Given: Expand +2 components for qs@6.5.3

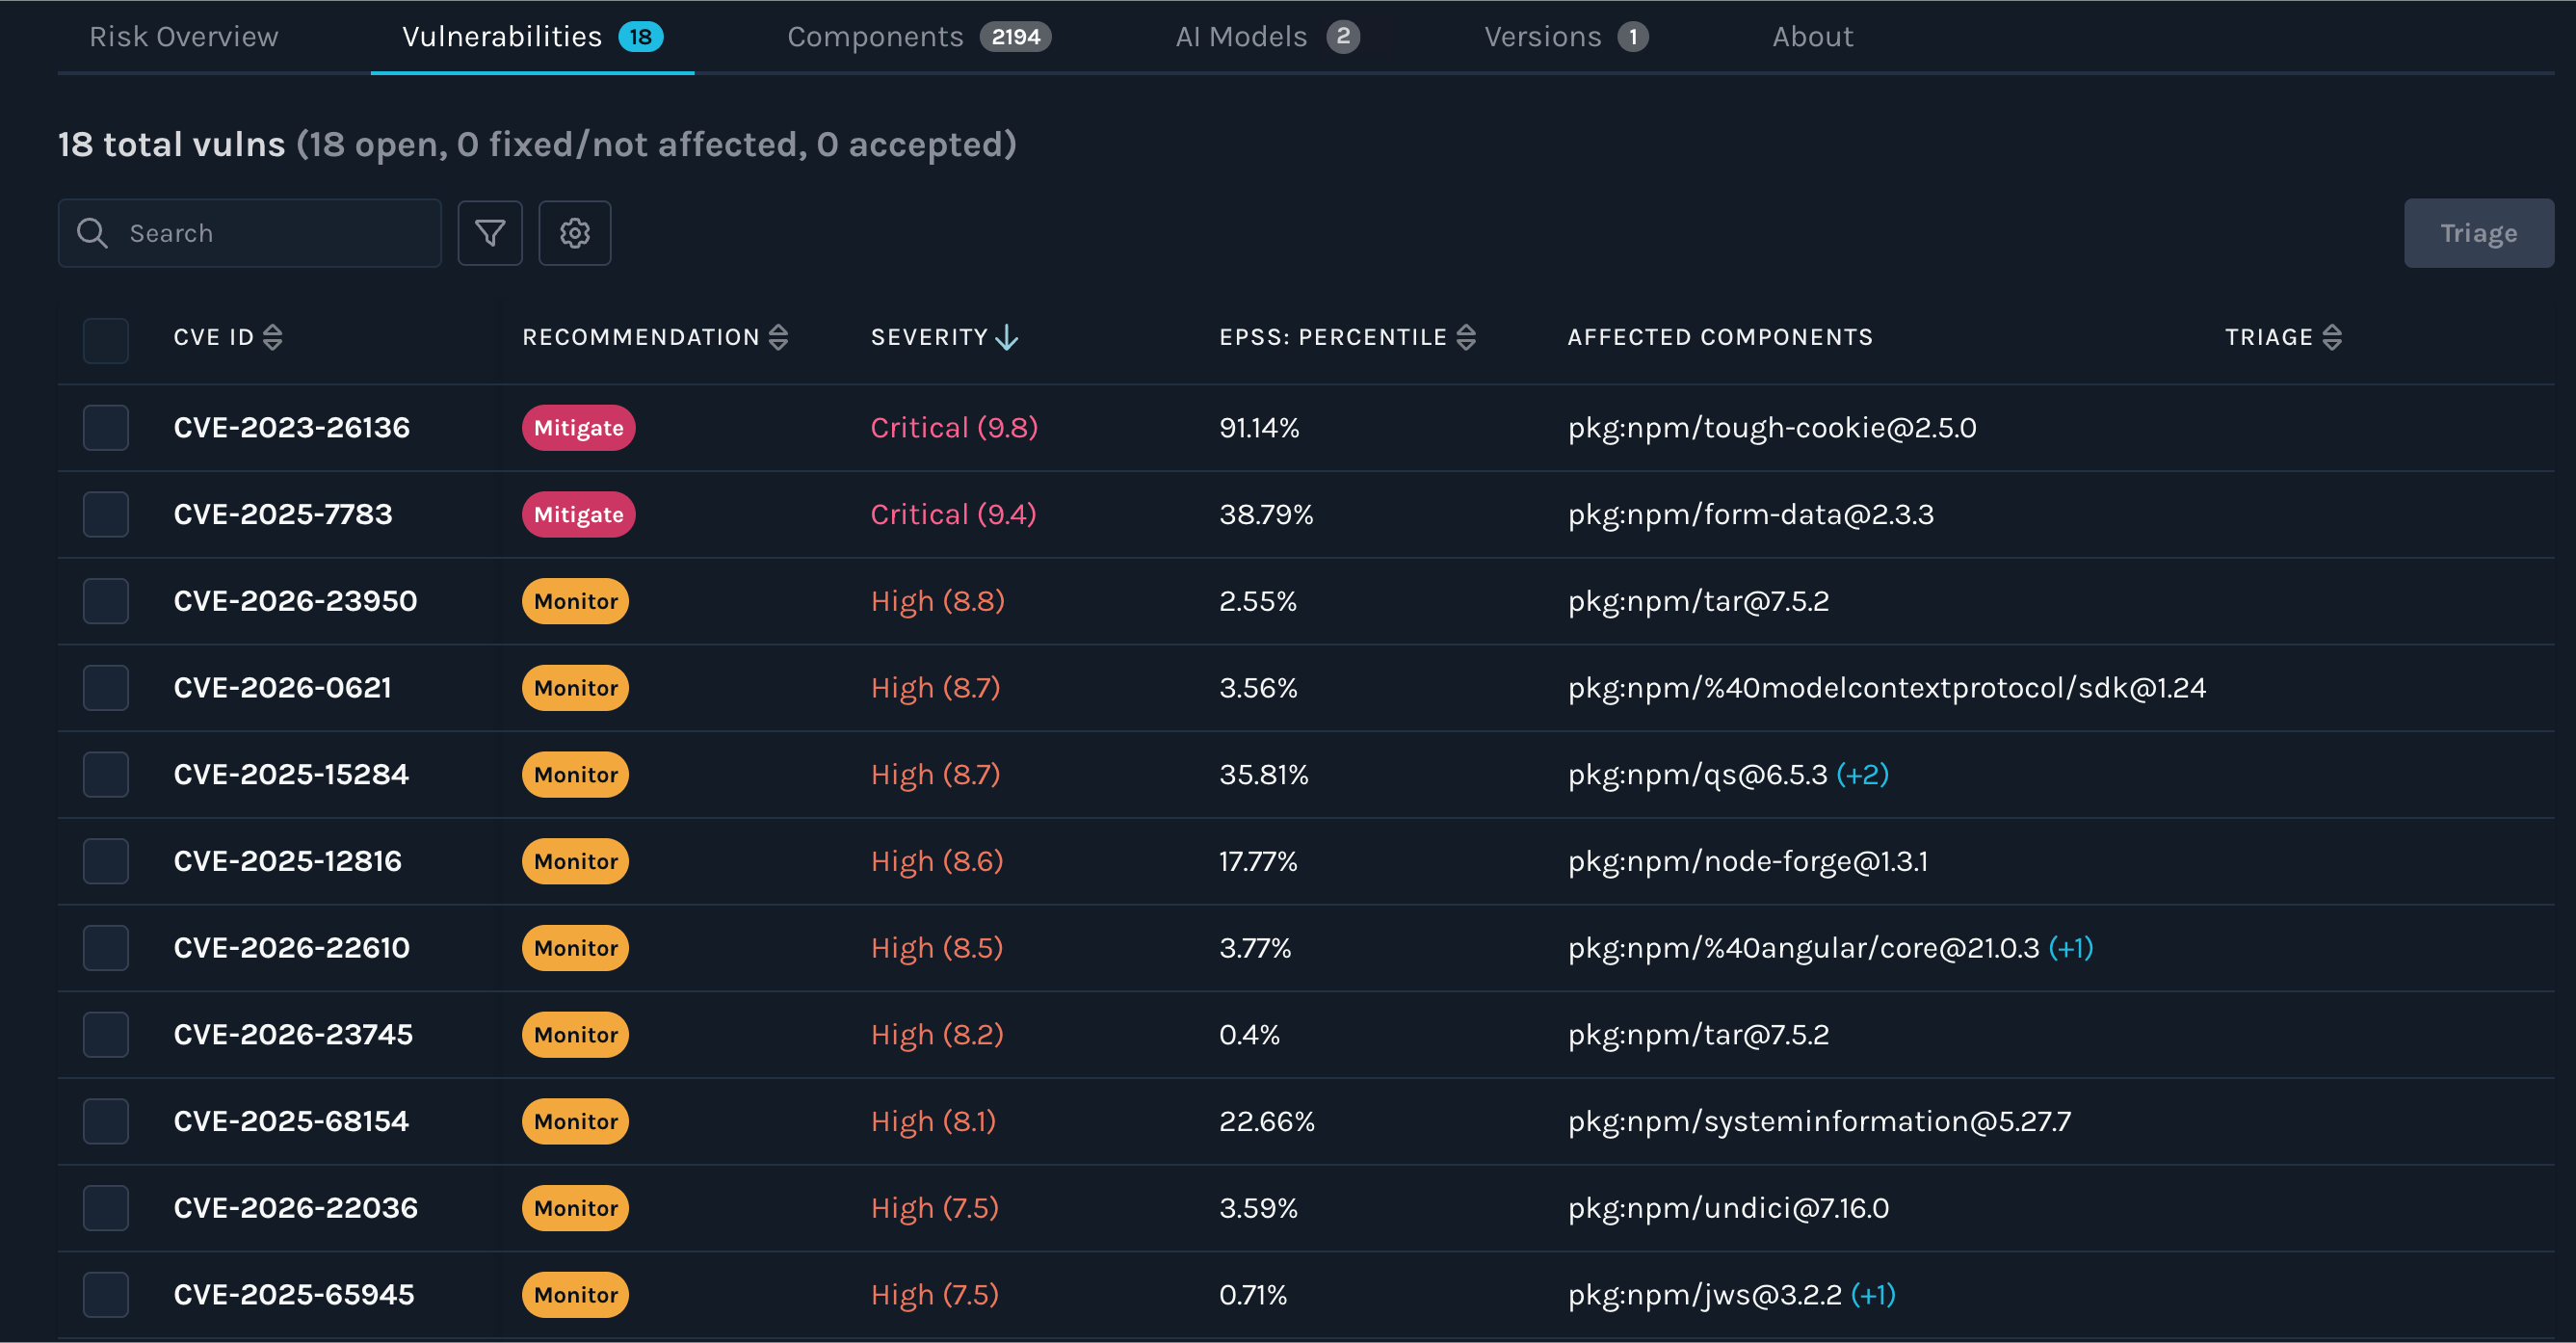Looking at the screenshot, I should 1862,774.
